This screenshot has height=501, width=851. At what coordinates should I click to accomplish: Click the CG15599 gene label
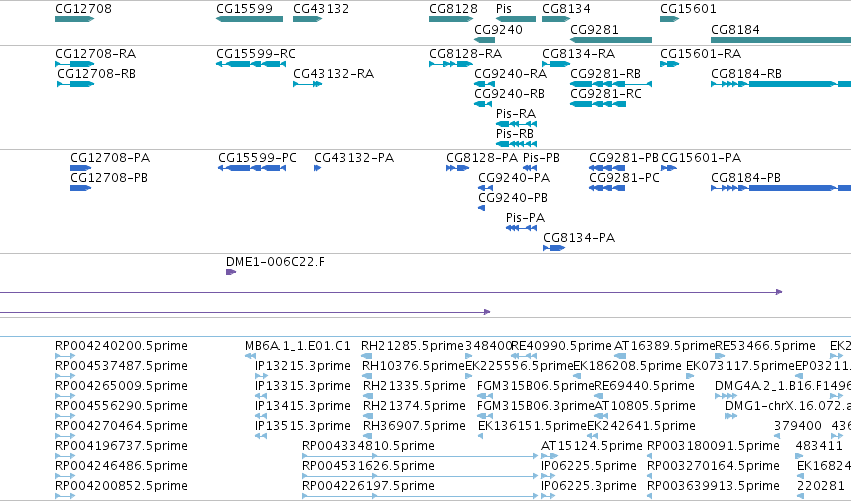coord(244,9)
